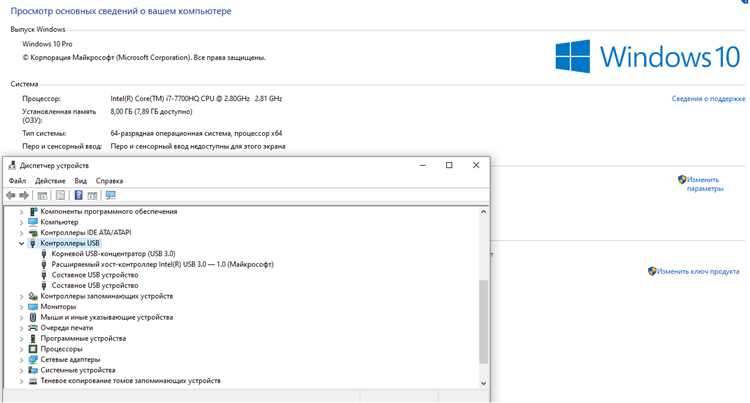Click the Компоненты программного обеспечения icon
The width and height of the screenshot is (750, 403).
pyautogui.click(x=33, y=211)
